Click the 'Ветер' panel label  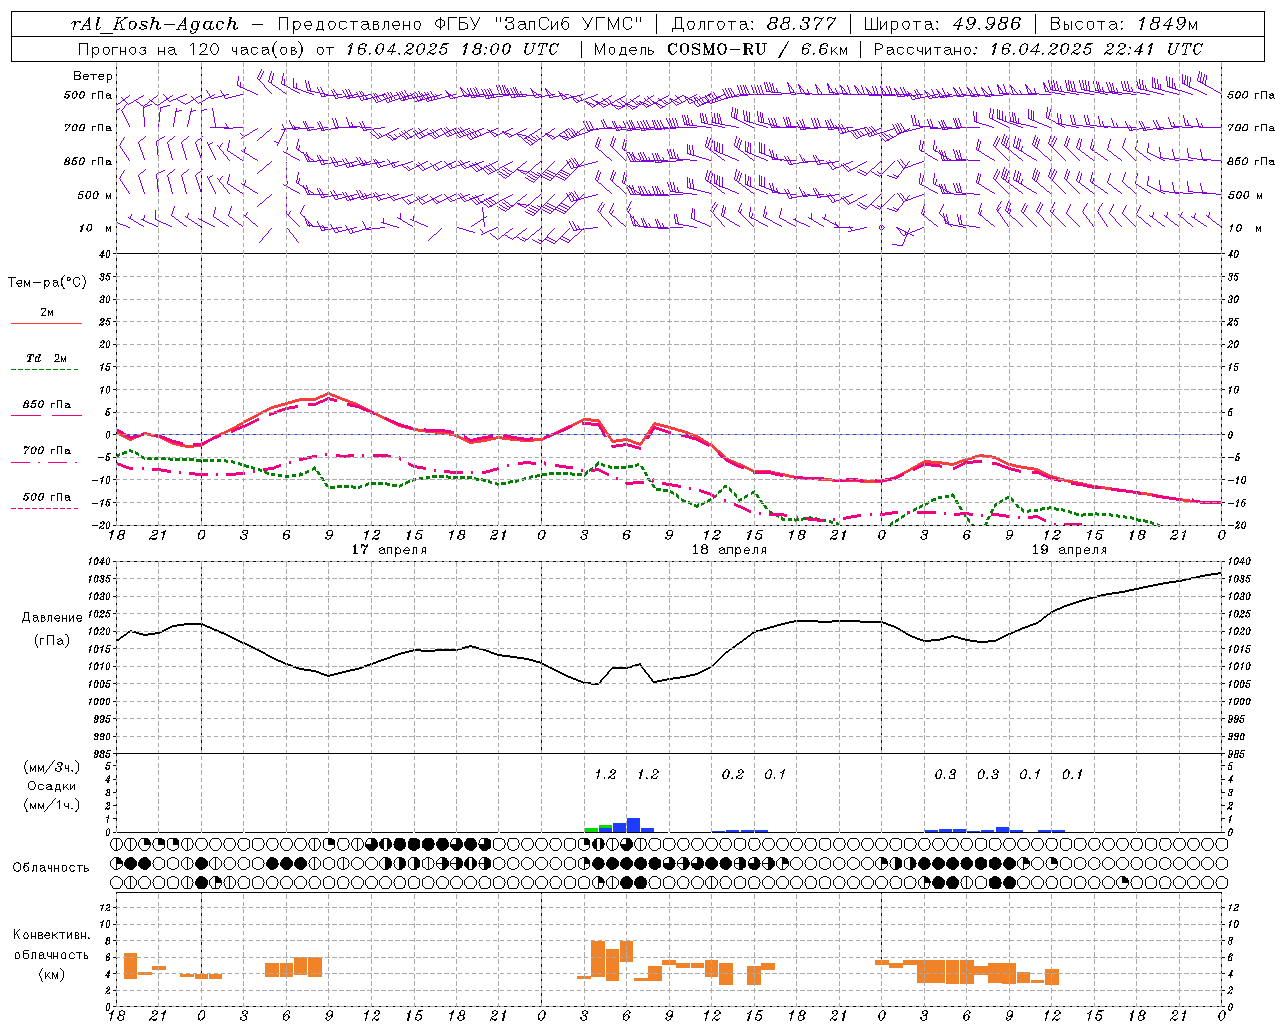click(93, 76)
